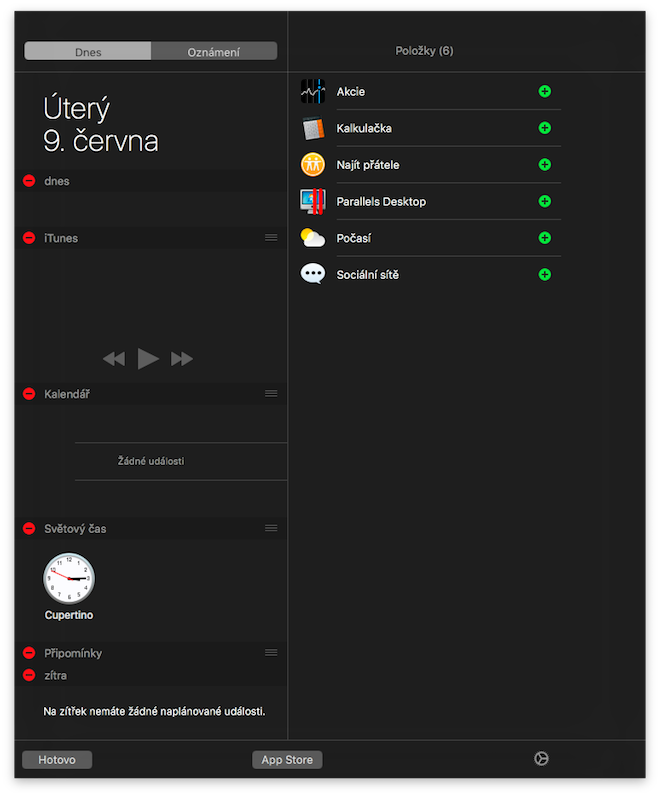Click the Počasí weather icon

(x=312, y=238)
